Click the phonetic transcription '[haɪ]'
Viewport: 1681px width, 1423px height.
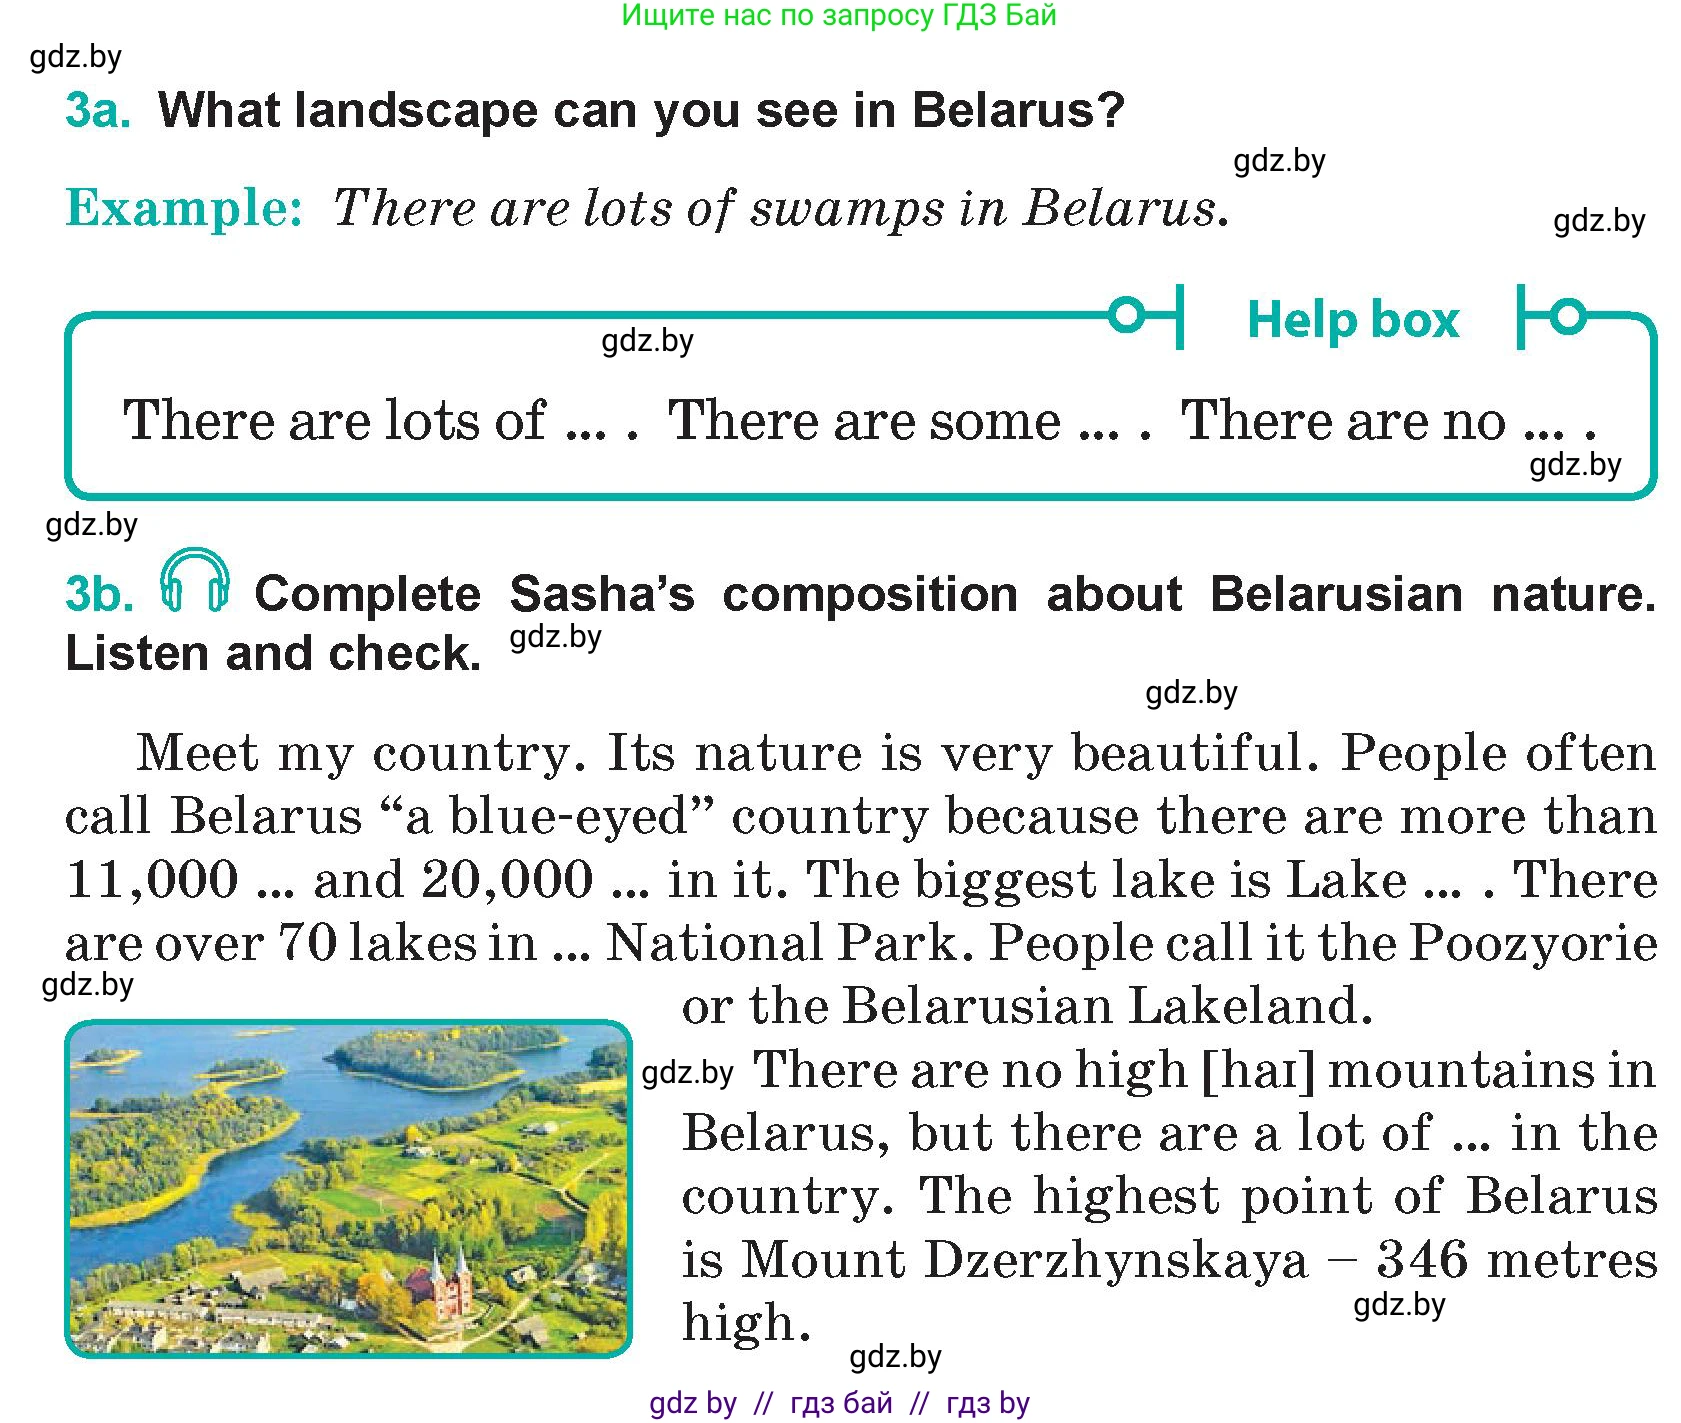1257,1070
